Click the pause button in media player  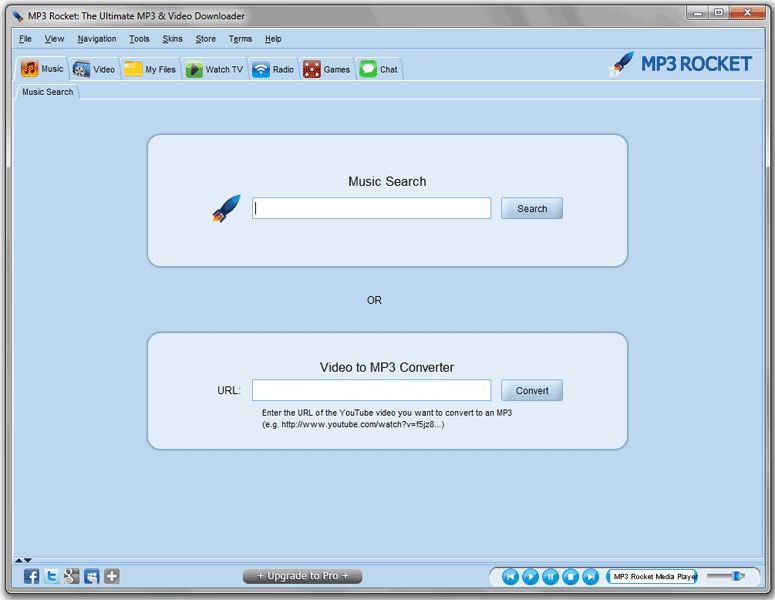click(x=550, y=577)
